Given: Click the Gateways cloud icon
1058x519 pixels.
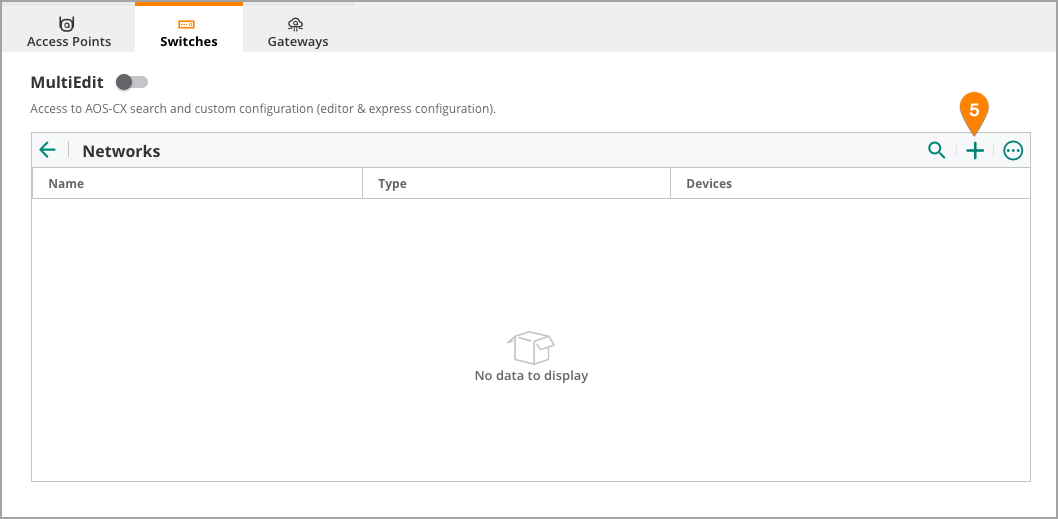Looking at the screenshot, I should tap(296, 25).
